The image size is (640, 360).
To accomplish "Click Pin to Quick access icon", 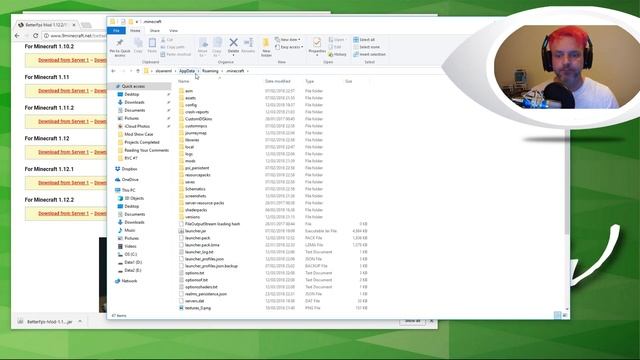I will click(x=120, y=43).
